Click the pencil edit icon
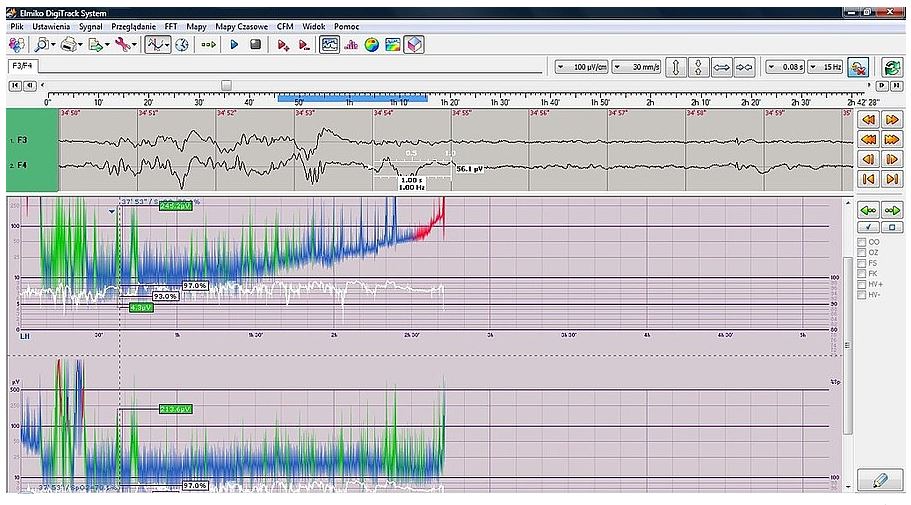The height and width of the screenshot is (505, 911). 880,479
